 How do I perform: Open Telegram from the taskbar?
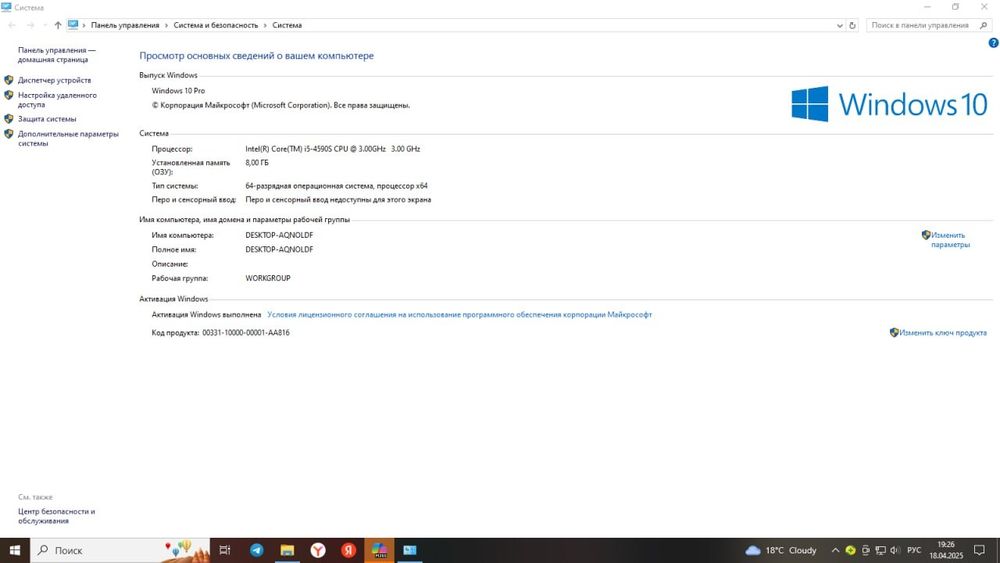point(257,550)
